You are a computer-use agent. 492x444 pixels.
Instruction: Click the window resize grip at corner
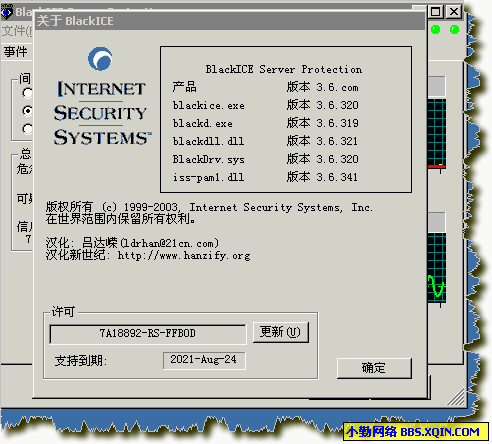coord(455,397)
